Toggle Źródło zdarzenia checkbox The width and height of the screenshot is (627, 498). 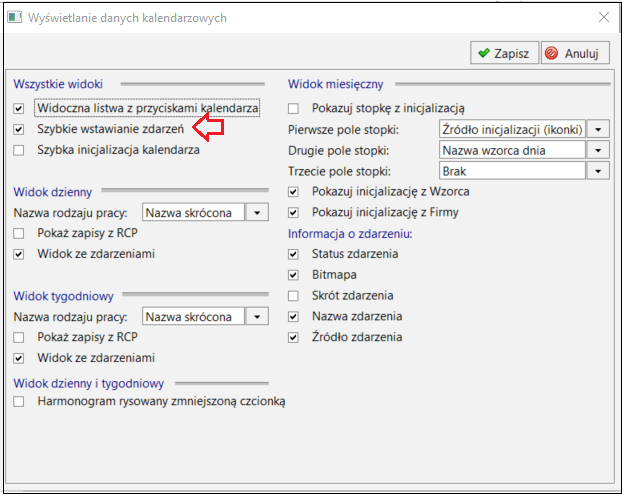point(293,337)
